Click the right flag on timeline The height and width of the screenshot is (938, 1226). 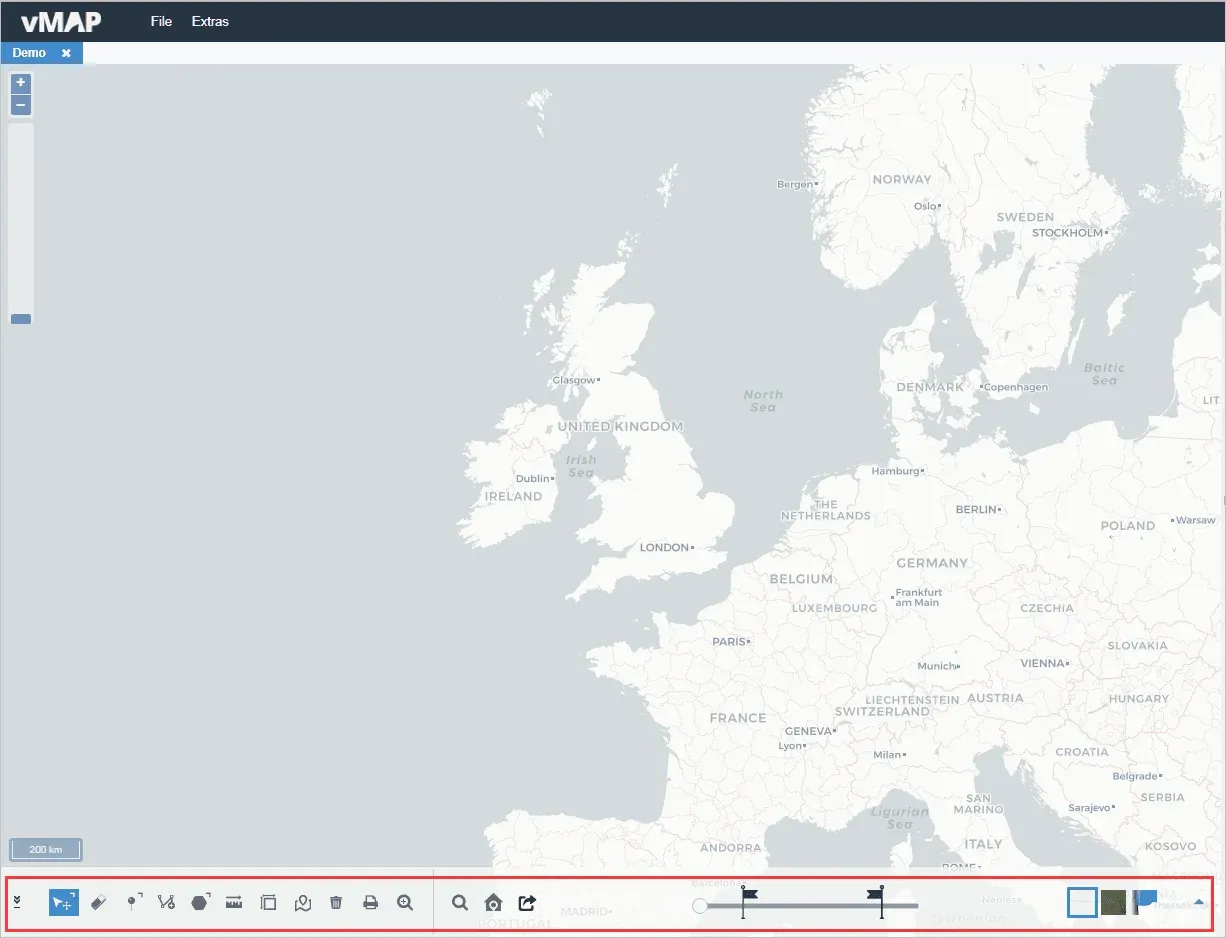coord(877,900)
